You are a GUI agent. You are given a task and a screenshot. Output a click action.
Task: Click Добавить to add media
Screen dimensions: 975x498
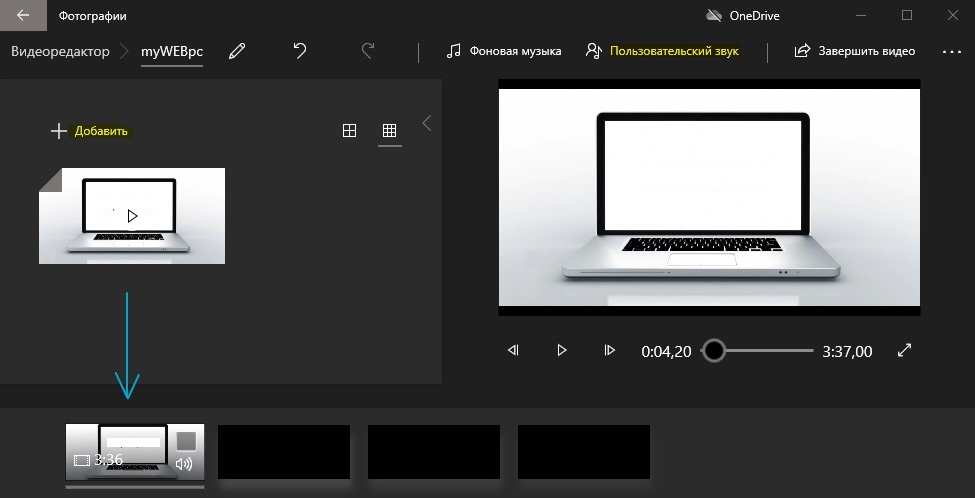(90, 131)
